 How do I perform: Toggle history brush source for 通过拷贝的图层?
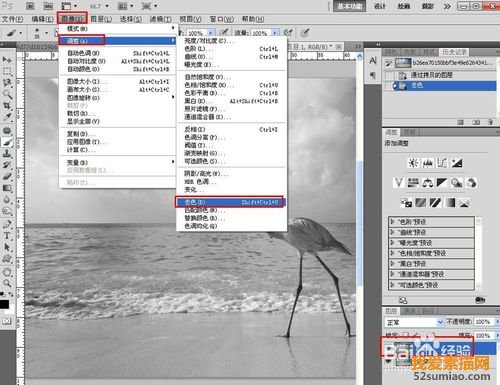[x=388, y=75]
